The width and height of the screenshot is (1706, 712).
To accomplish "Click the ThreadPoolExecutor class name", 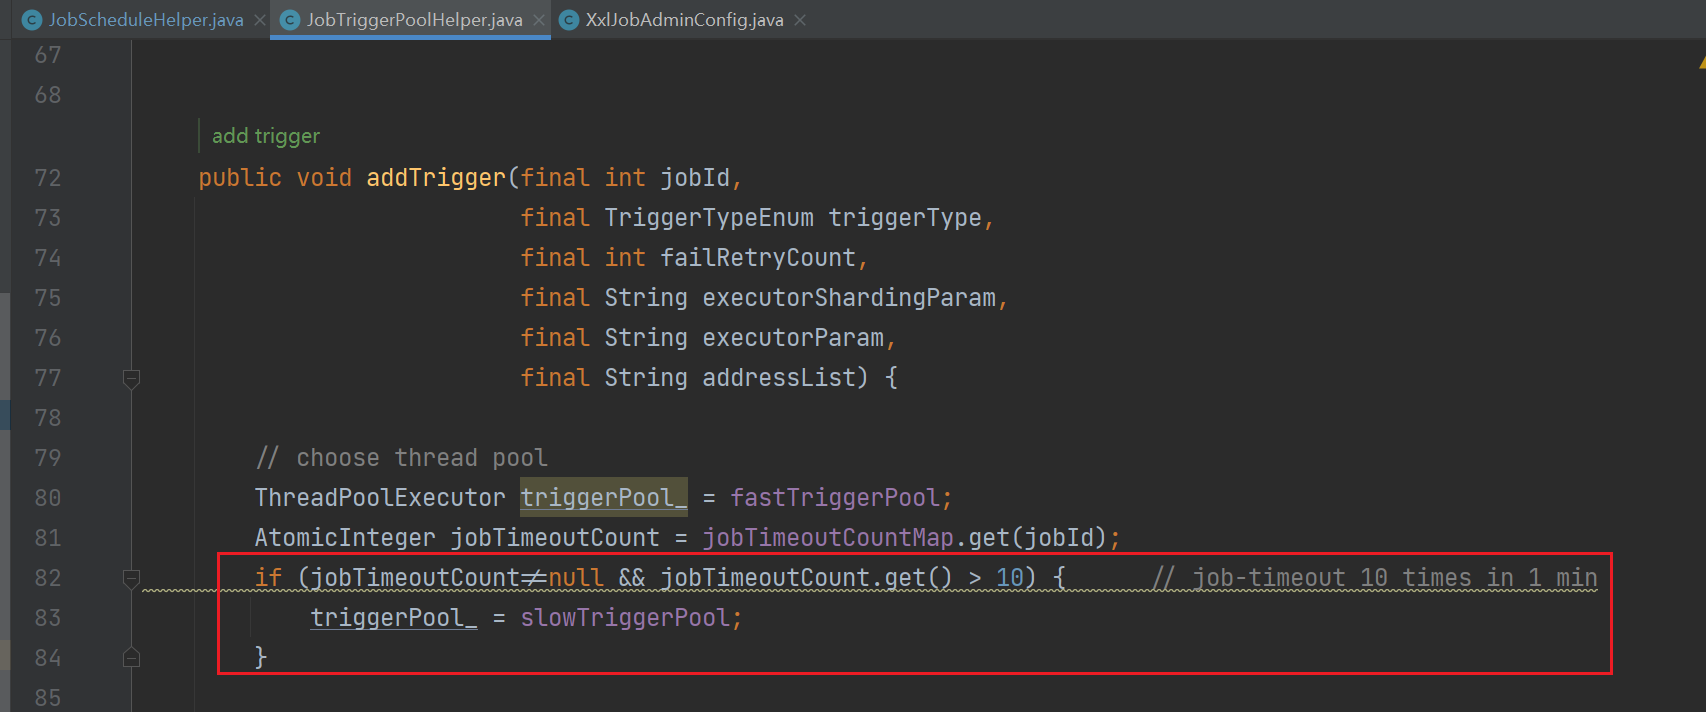I will click(380, 498).
